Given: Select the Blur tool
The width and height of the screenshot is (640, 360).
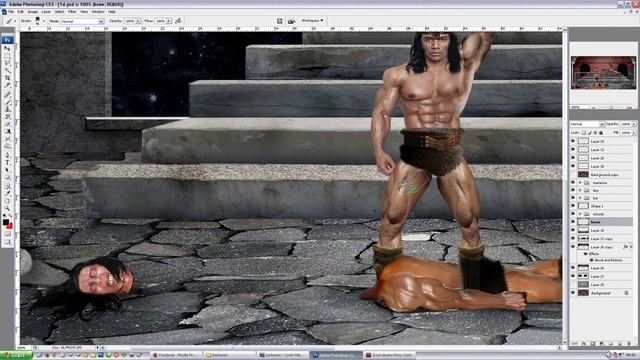Looking at the screenshot, I should pos(7,138).
